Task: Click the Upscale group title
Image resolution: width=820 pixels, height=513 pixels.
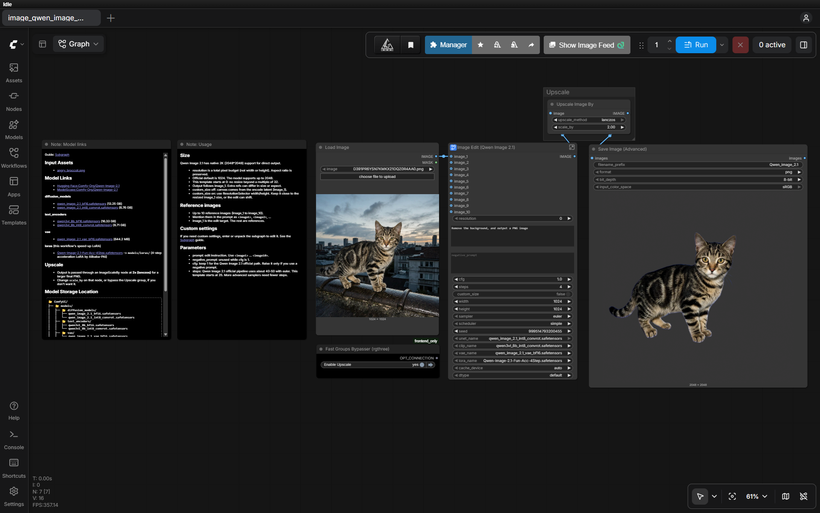Action: point(557,92)
